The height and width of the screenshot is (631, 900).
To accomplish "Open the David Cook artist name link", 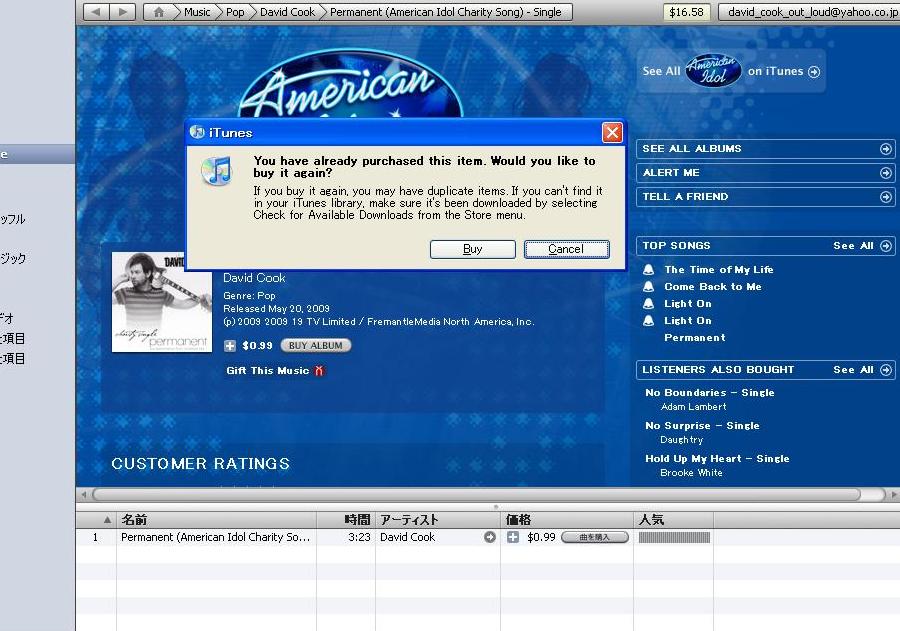I will click(254, 278).
